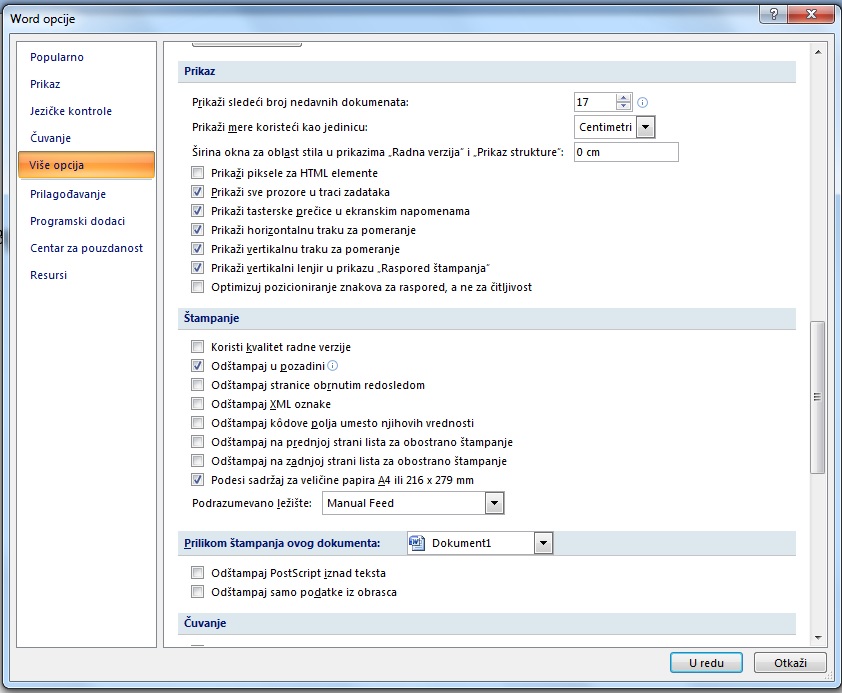This screenshot has height=693, width=842.
Task: Uncheck Prikaži sve prozore u traci zadataka
Action: pos(198,192)
